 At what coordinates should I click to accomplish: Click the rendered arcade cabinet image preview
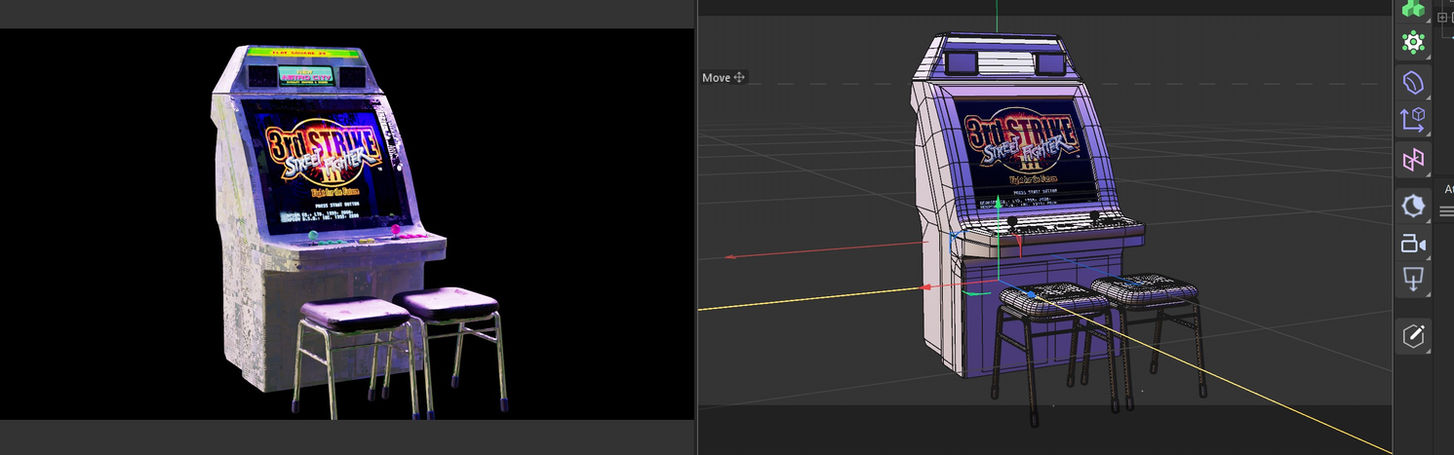coord(347,224)
